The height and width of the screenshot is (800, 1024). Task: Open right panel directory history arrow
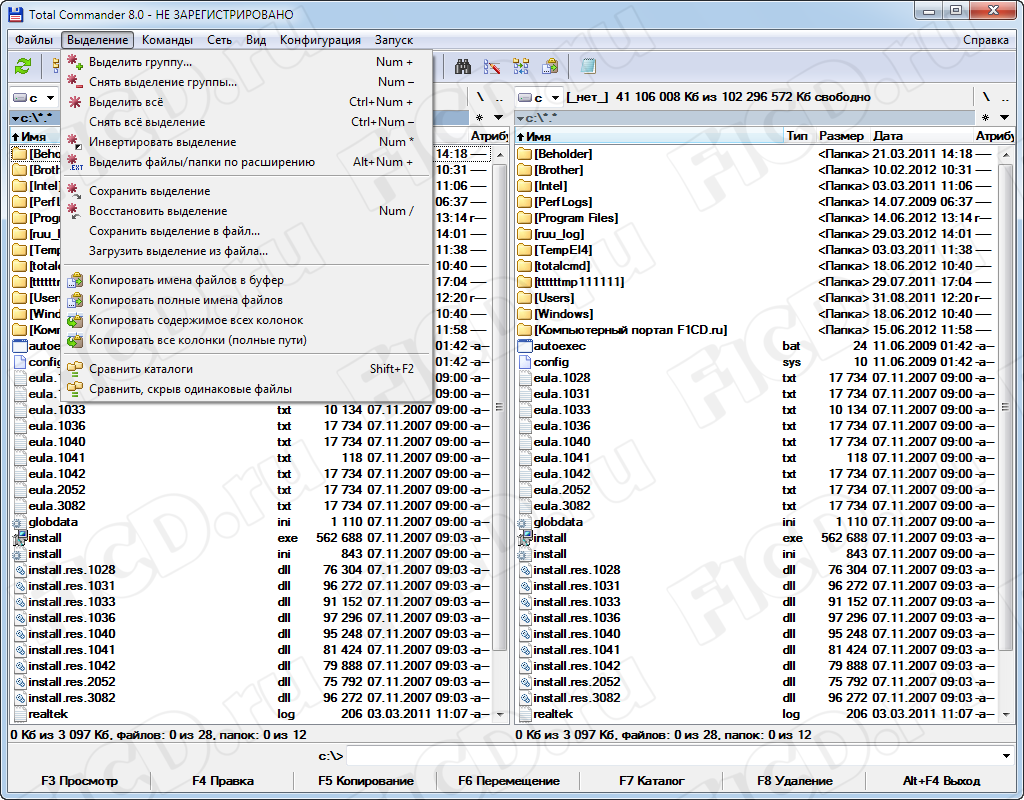[1004, 118]
